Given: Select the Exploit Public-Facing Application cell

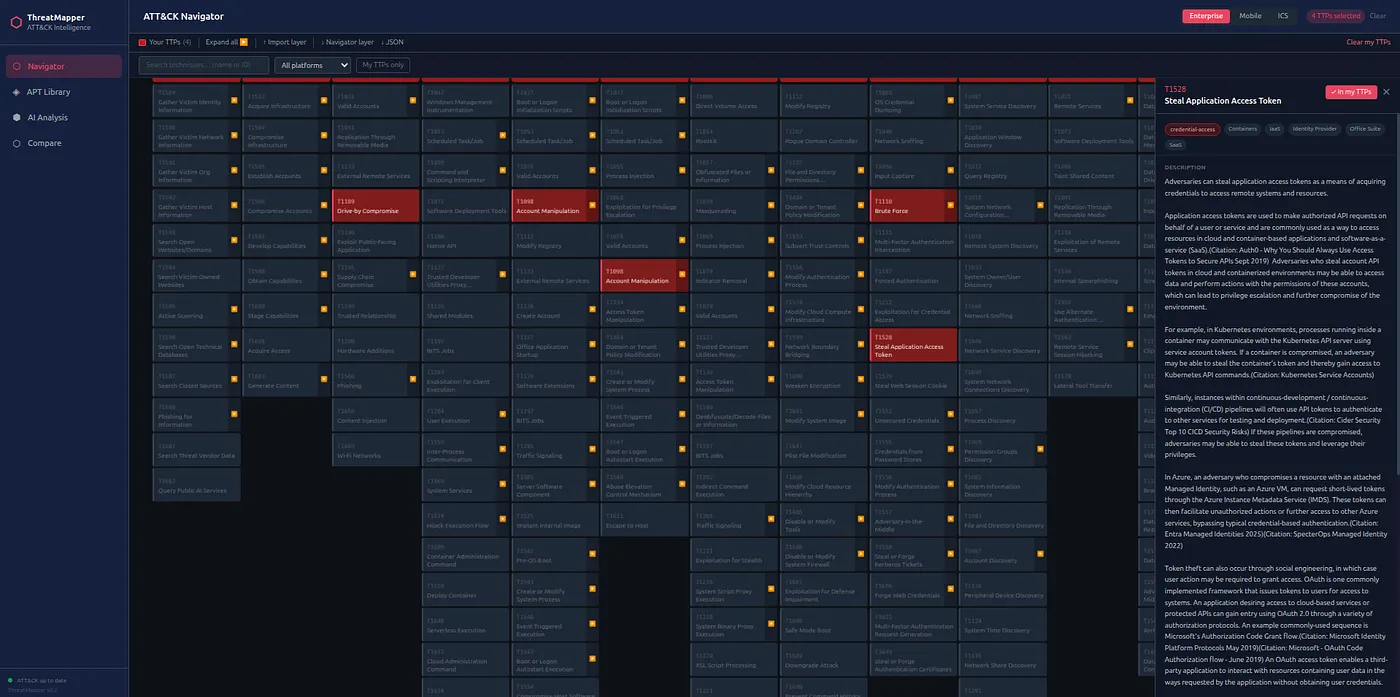Looking at the screenshot, I should pos(376,241).
